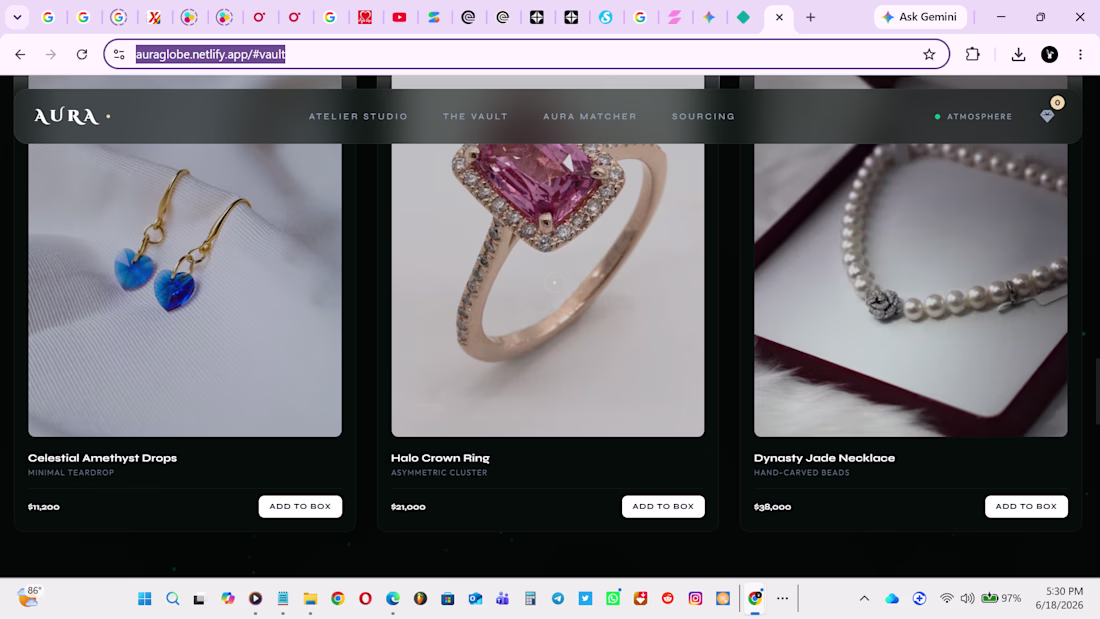
Task: Open Calculator from the taskbar
Action: pos(530,598)
